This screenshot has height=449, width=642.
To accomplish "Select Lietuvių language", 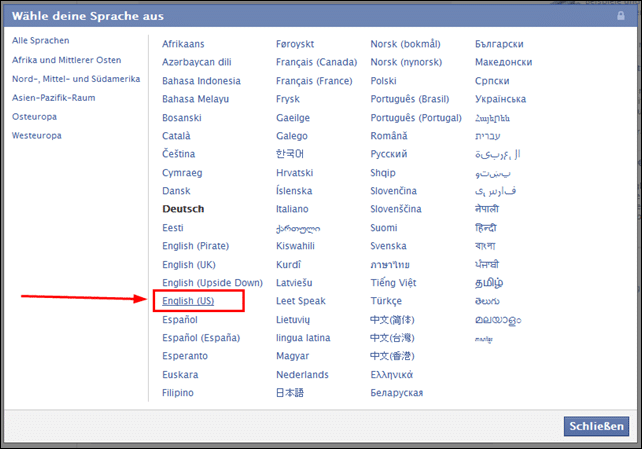I will [x=293, y=320].
